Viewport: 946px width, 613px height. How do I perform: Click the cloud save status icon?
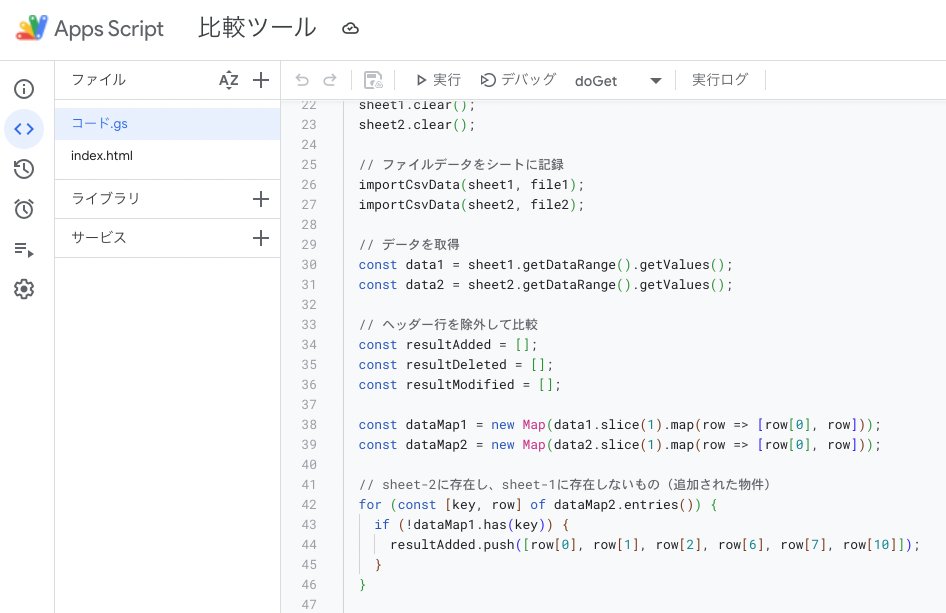[351, 28]
